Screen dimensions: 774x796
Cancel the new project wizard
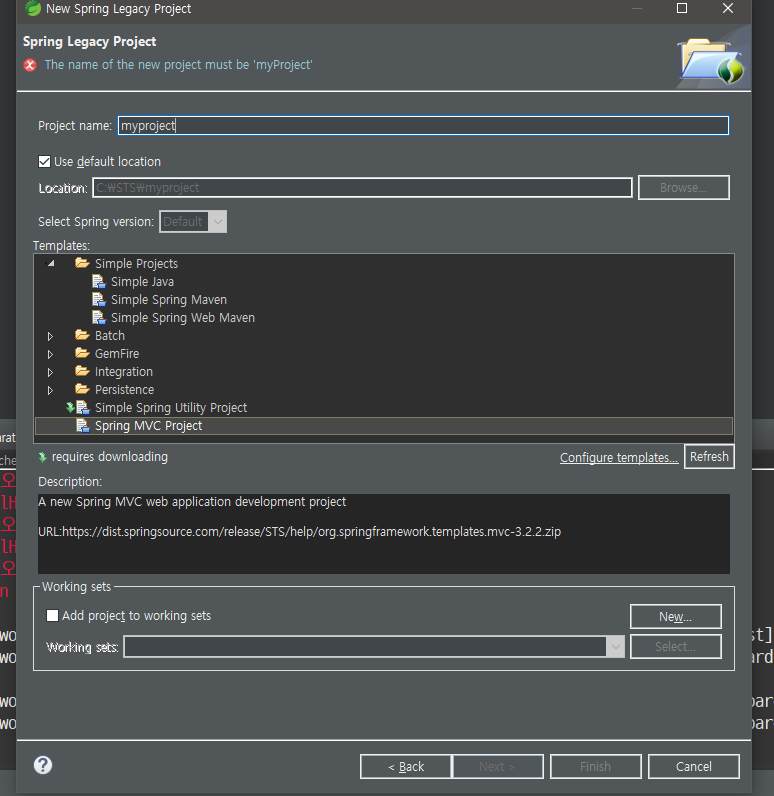coord(694,767)
